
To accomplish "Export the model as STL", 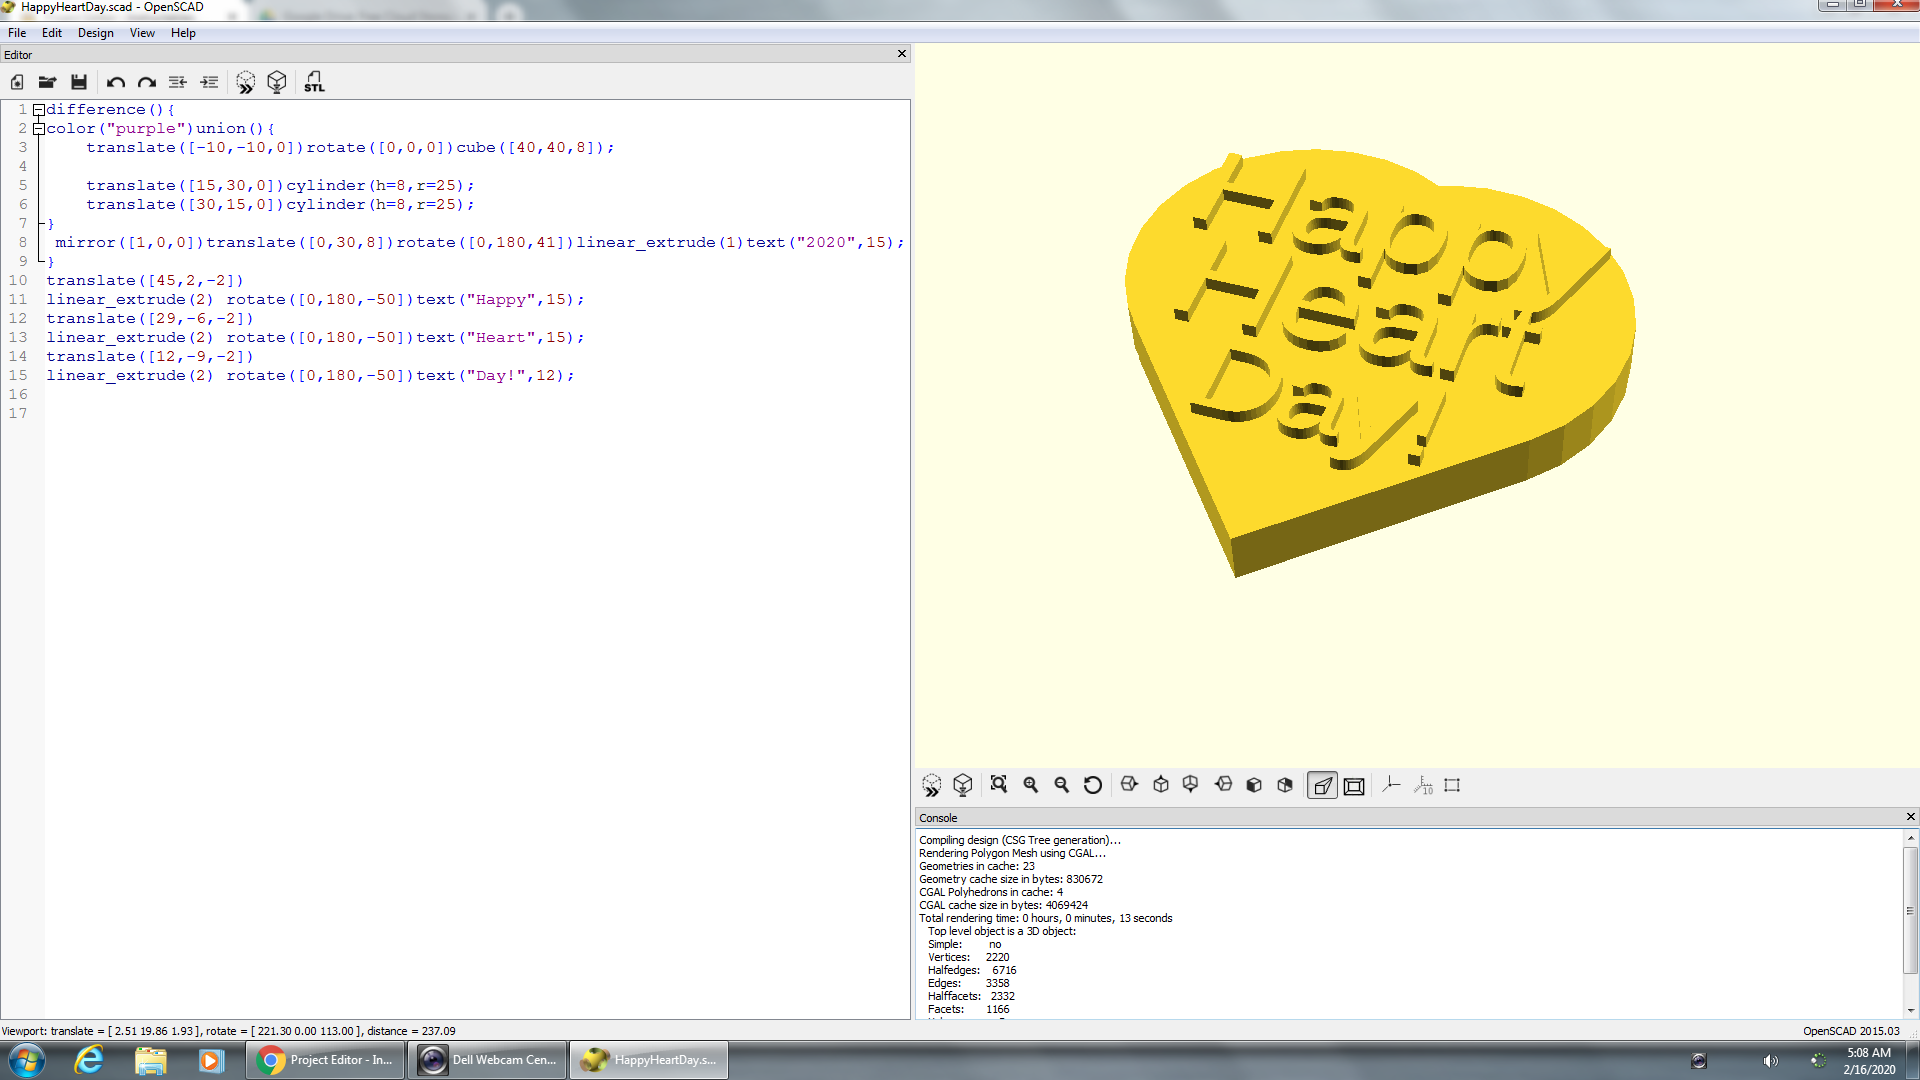I will 314,82.
